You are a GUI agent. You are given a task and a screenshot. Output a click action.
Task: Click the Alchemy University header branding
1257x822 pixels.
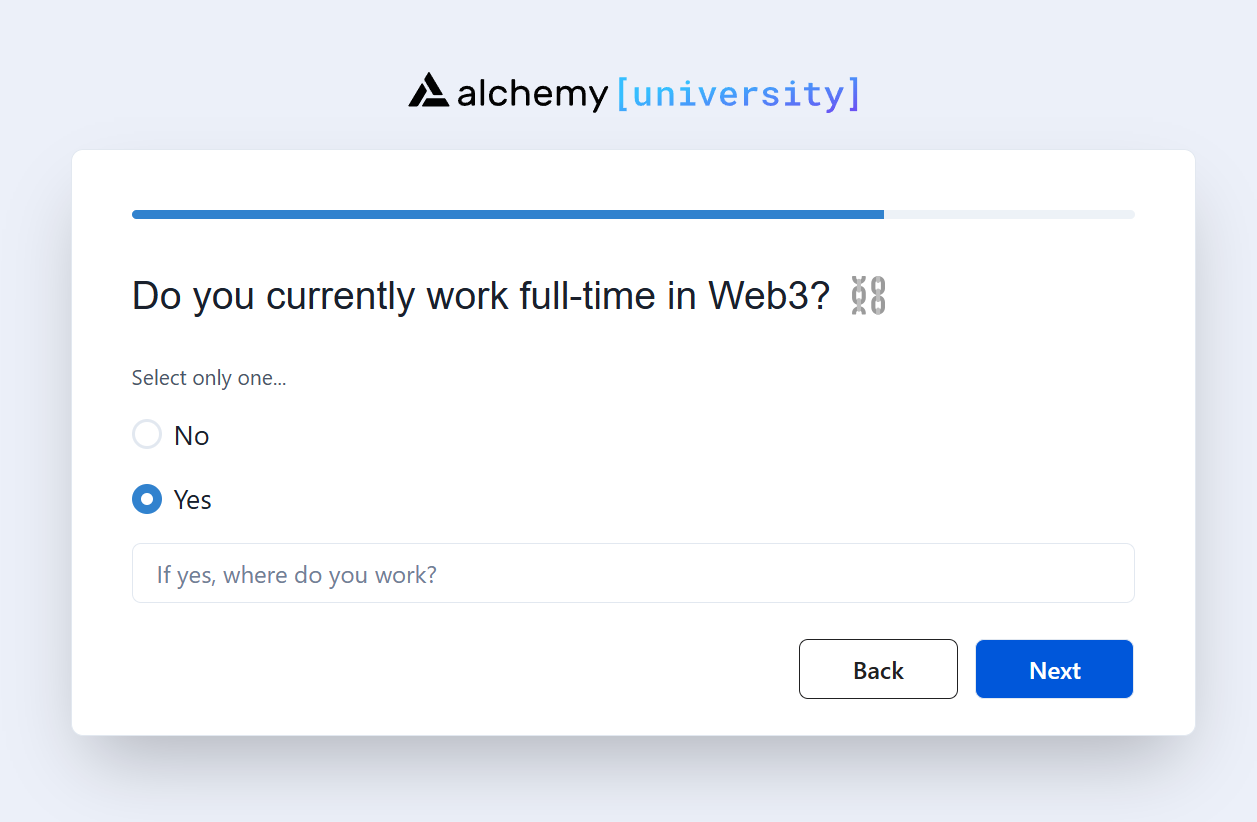click(x=630, y=92)
